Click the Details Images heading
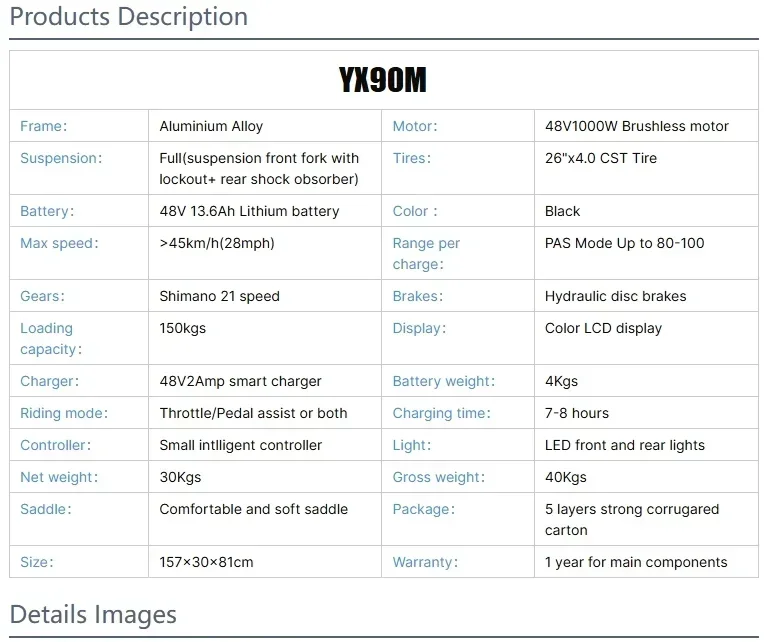This screenshot has width=769, height=642. (x=93, y=614)
